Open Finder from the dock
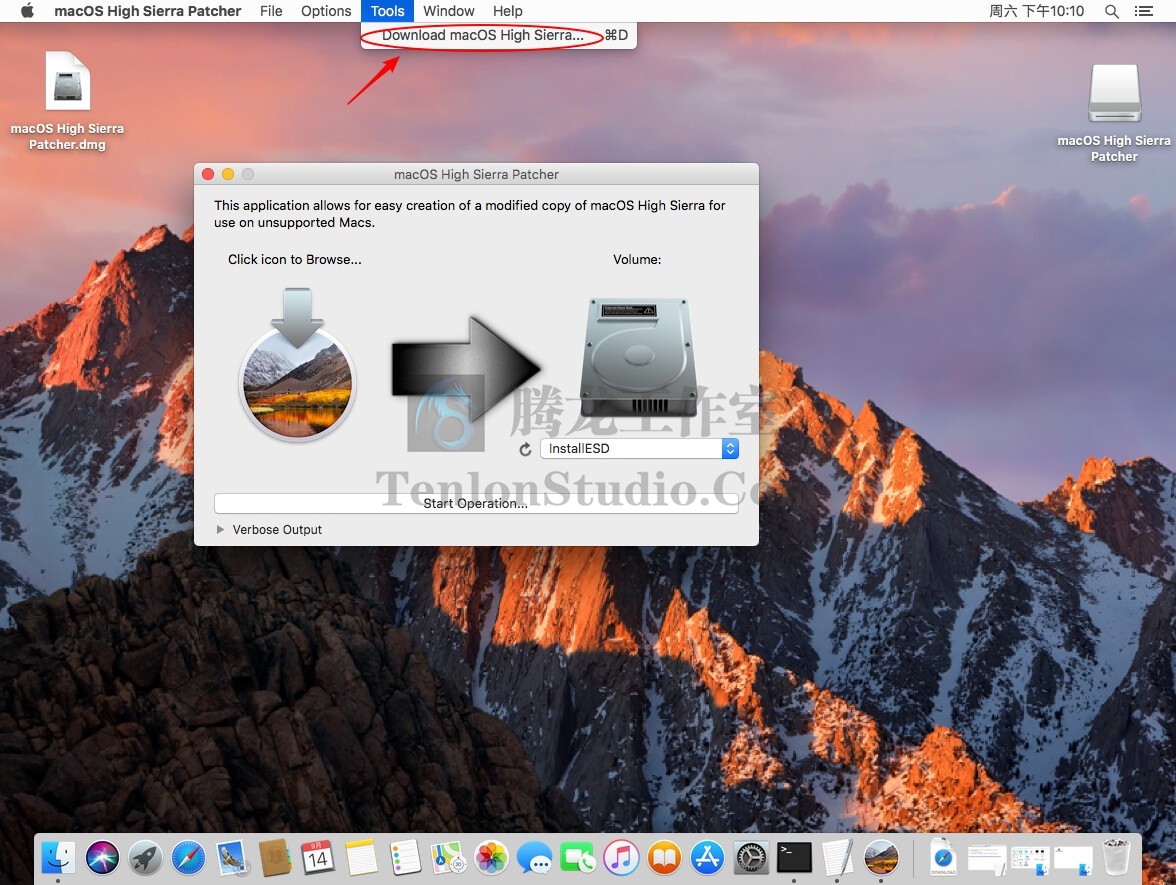Image resolution: width=1176 pixels, height=885 pixels. 58,857
